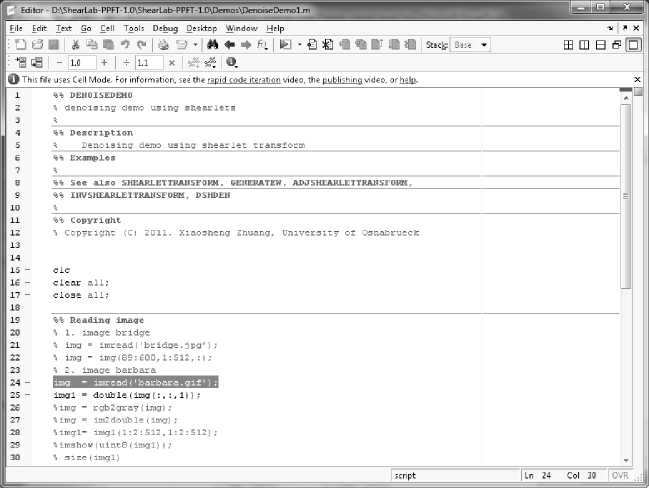The height and width of the screenshot is (488, 649).
Task: Increment value with plus button
Action: pos(104,63)
